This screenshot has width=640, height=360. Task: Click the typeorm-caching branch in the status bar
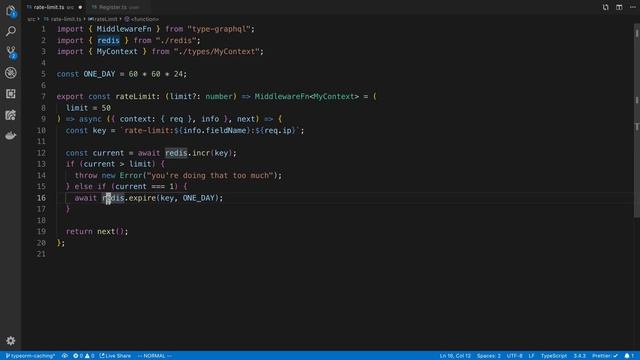pos(30,356)
